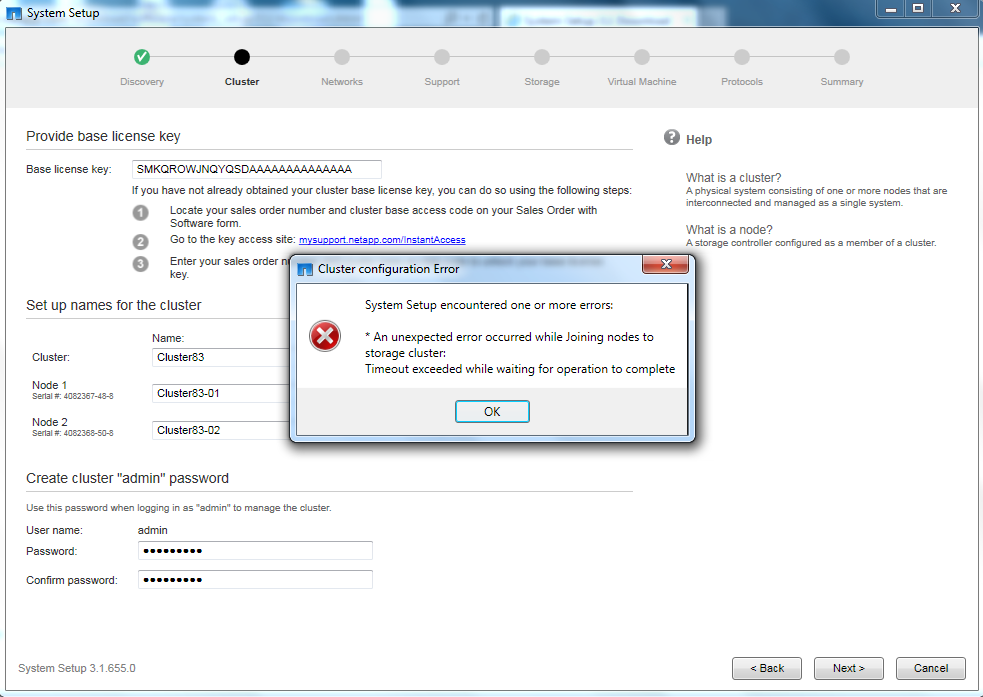Close the Cluster configuration Error dialog

pos(666,264)
